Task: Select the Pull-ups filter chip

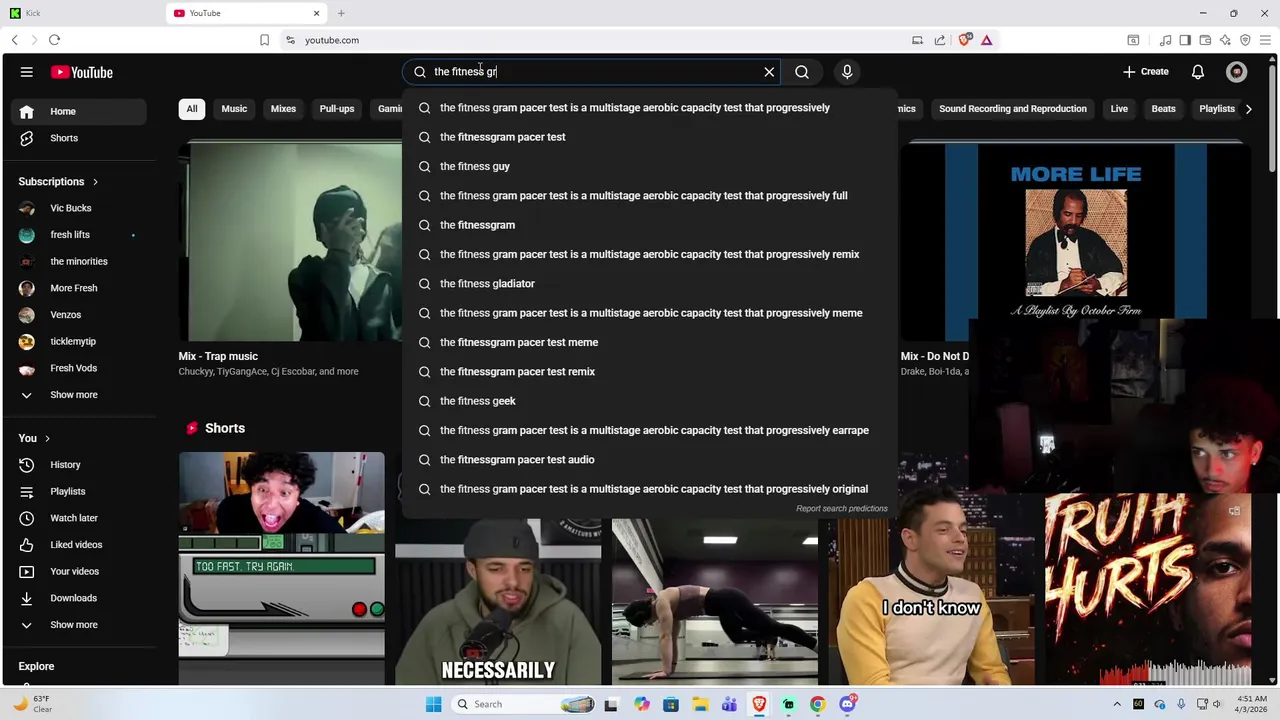Action: [337, 109]
